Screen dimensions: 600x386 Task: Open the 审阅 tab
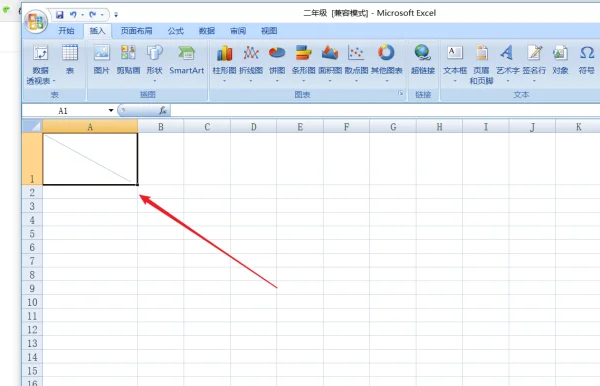(x=238, y=31)
